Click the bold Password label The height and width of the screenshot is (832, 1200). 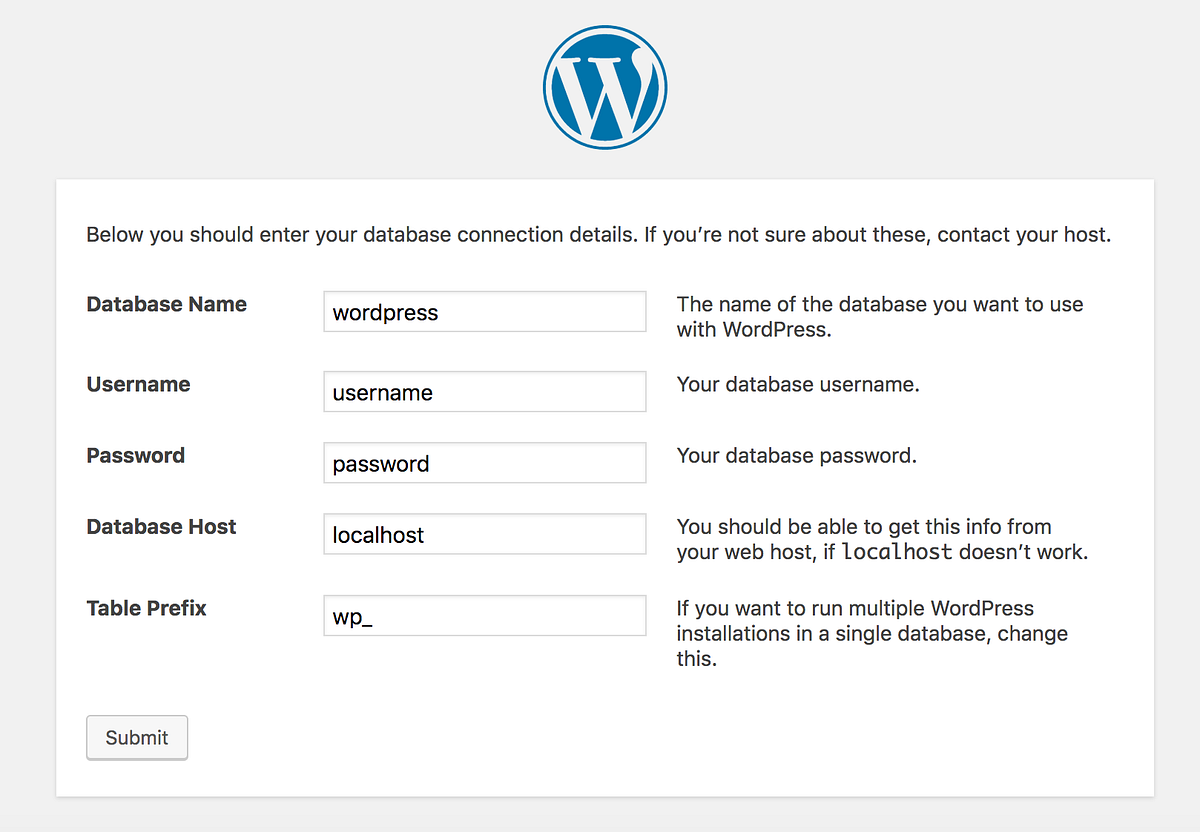(x=135, y=455)
